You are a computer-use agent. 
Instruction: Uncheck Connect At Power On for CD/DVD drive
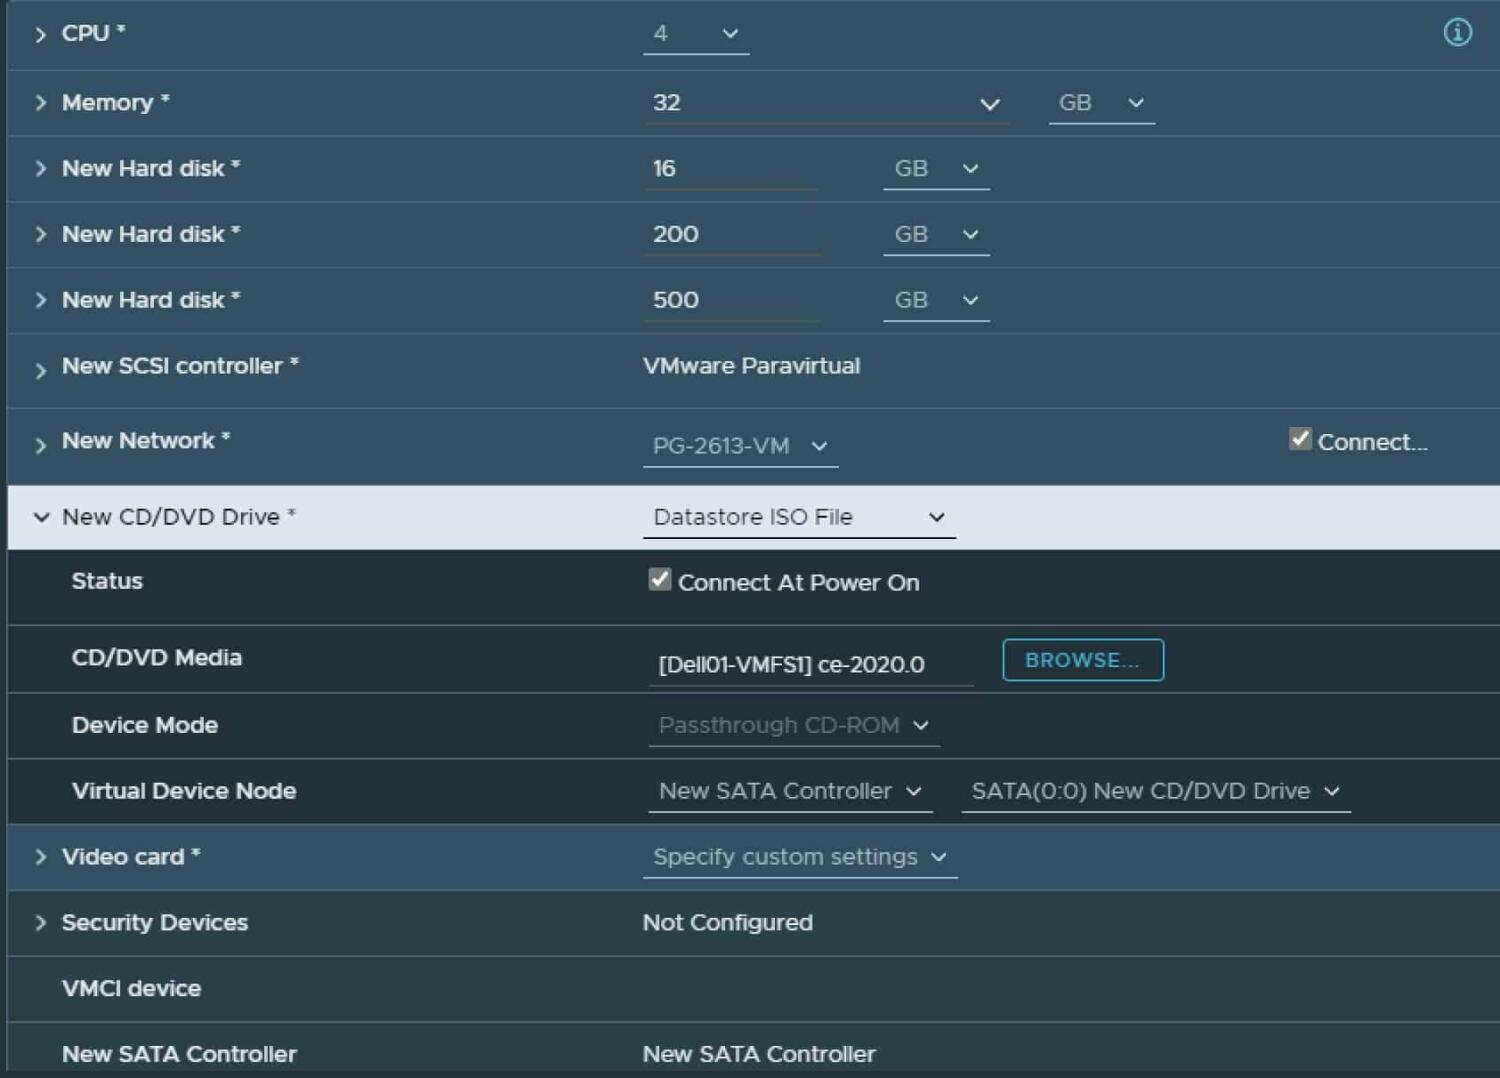coord(660,580)
